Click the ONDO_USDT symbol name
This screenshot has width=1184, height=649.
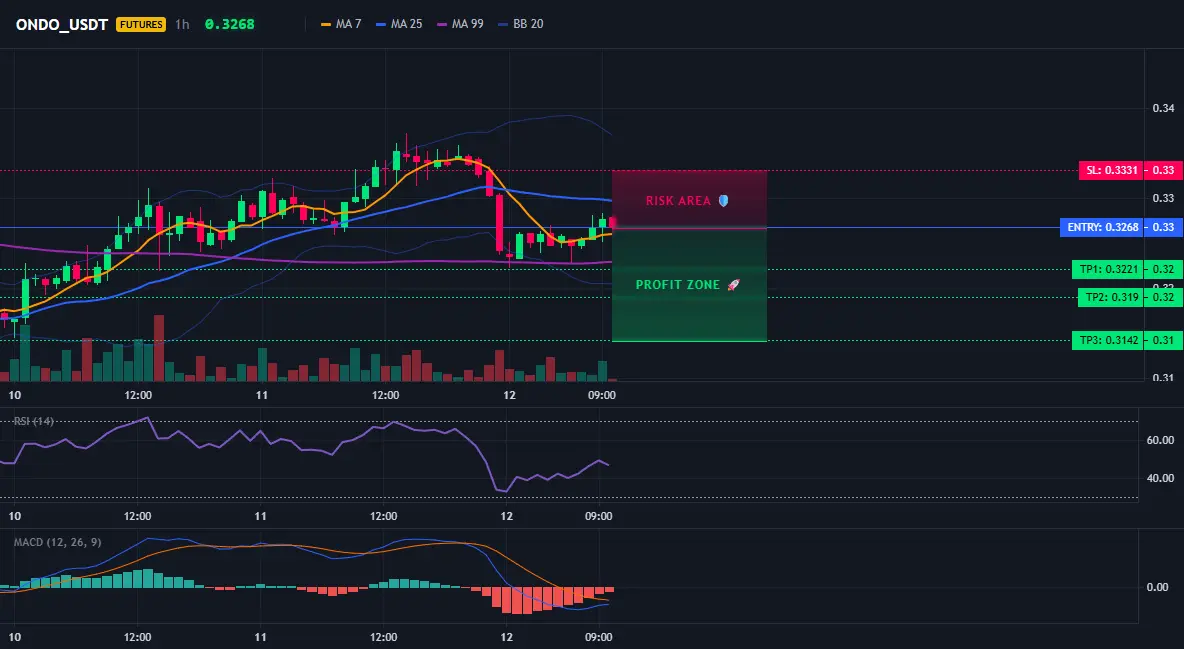(x=62, y=24)
